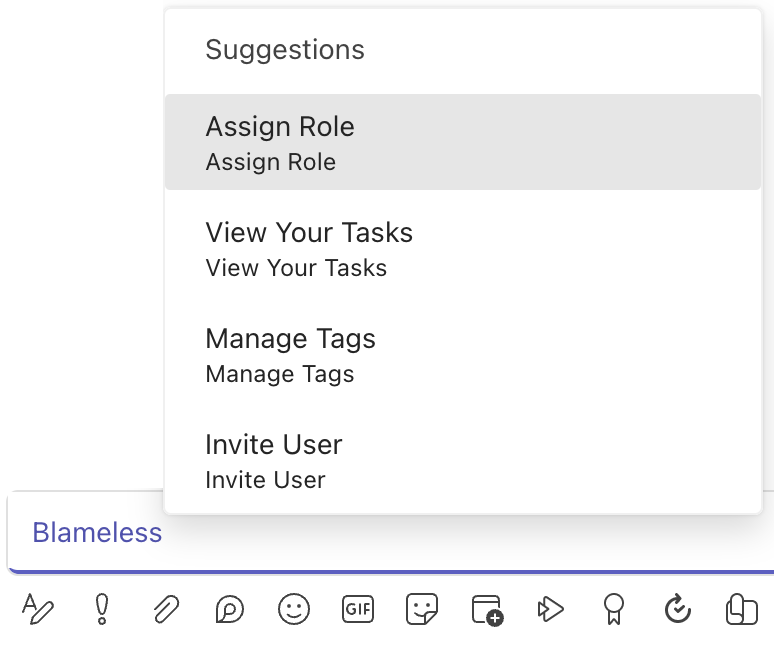The height and width of the screenshot is (646, 774).
Task: Attach a file using paperclip icon
Action: click(165, 609)
